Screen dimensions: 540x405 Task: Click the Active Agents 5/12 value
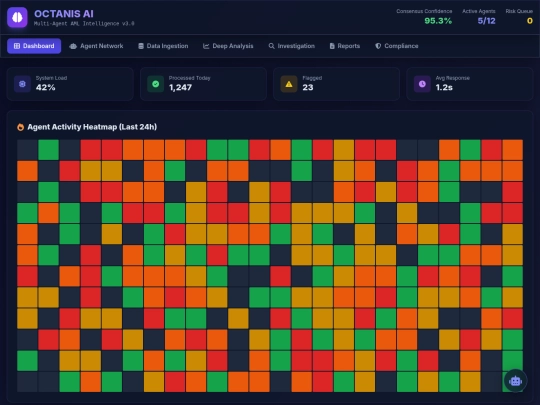coord(487,21)
